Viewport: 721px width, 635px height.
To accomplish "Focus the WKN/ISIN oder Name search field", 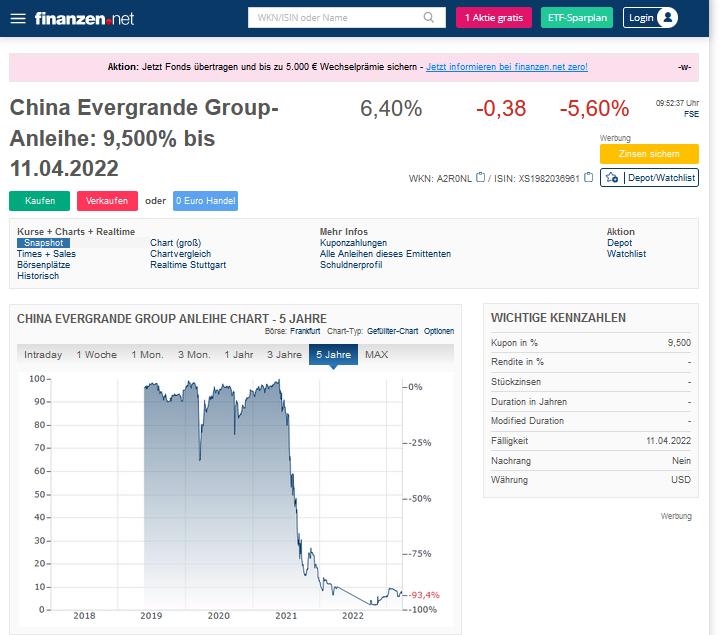I will (x=335, y=18).
